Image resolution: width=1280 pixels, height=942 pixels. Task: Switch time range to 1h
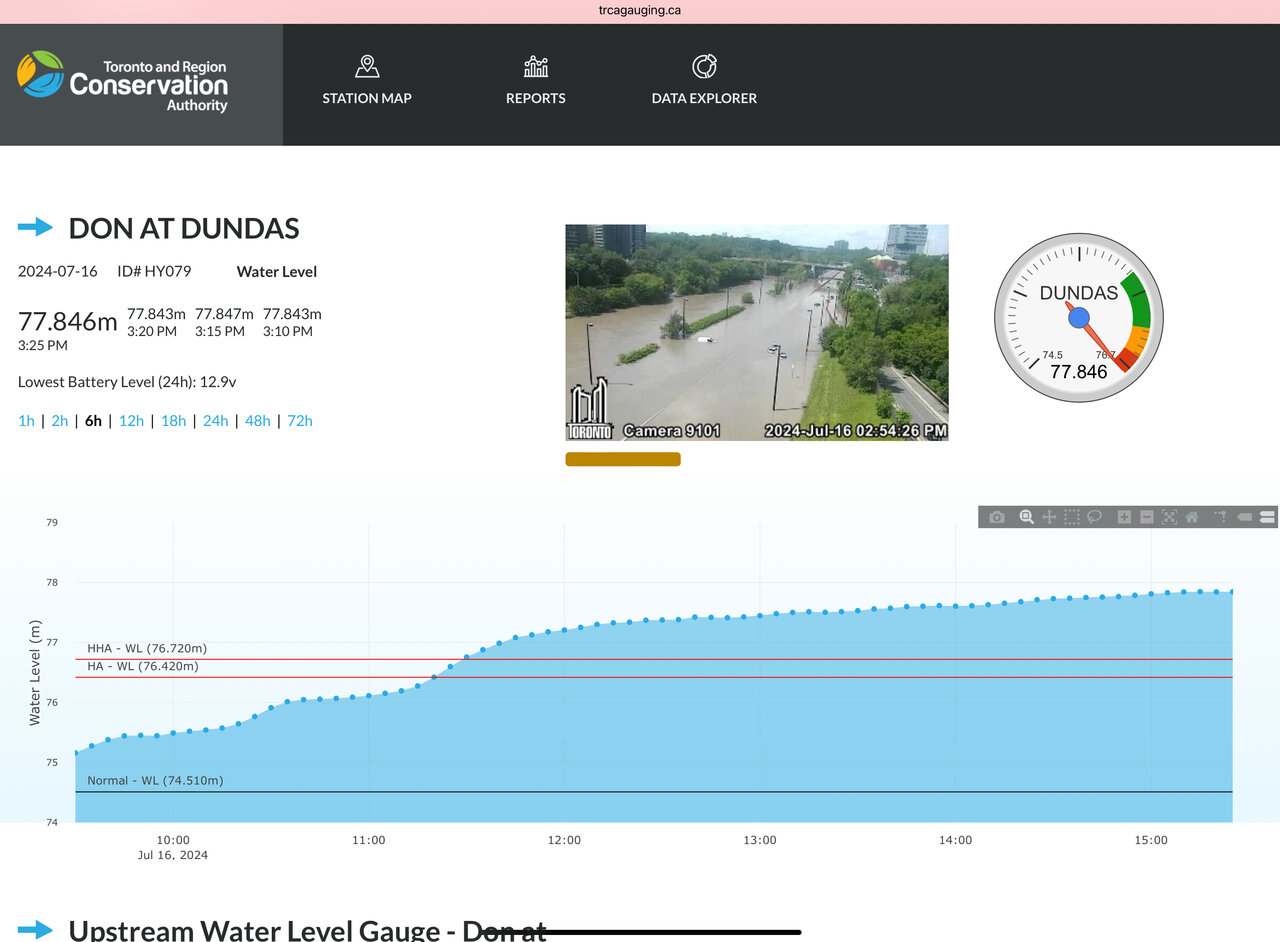pyautogui.click(x=26, y=421)
